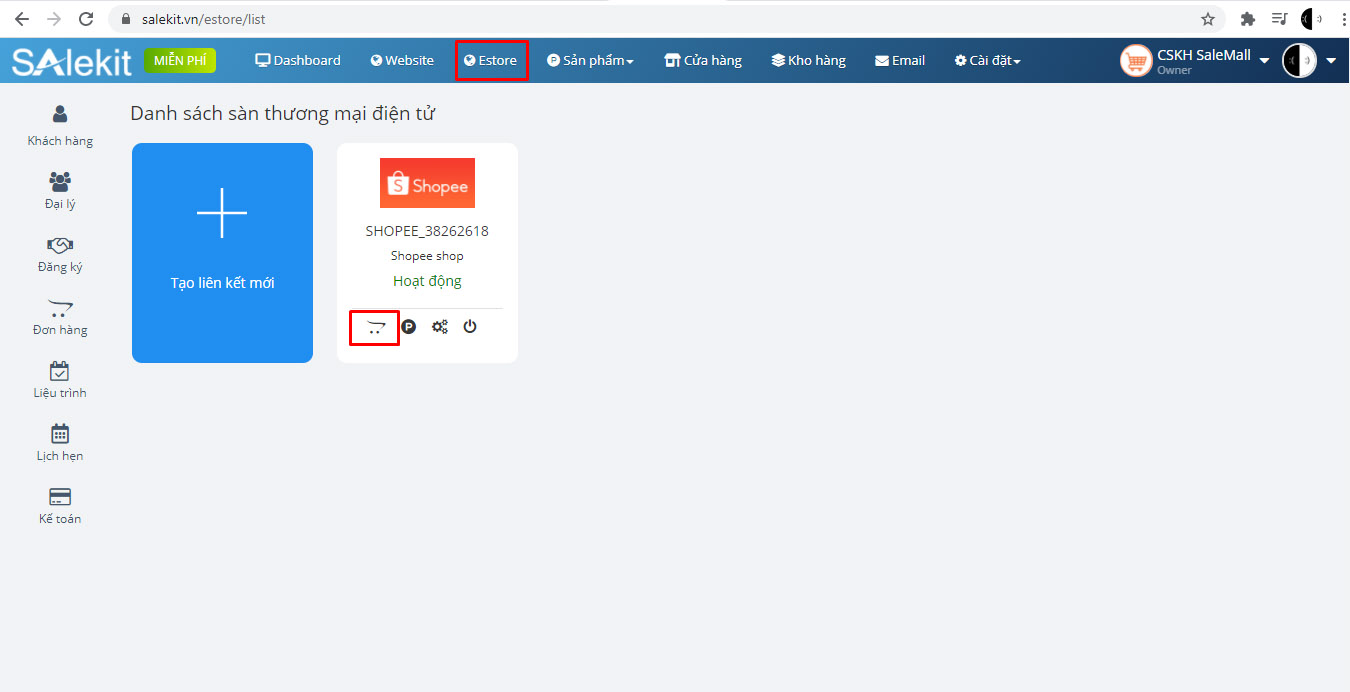This screenshot has height=692, width=1350.
Task: Click the Shopee product sync P icon
Action: click(408, 327)
